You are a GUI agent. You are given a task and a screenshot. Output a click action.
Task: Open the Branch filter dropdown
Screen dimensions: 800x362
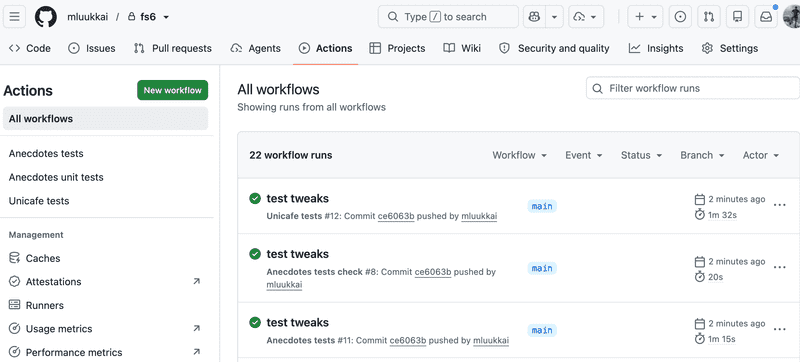tap(703, 155)
